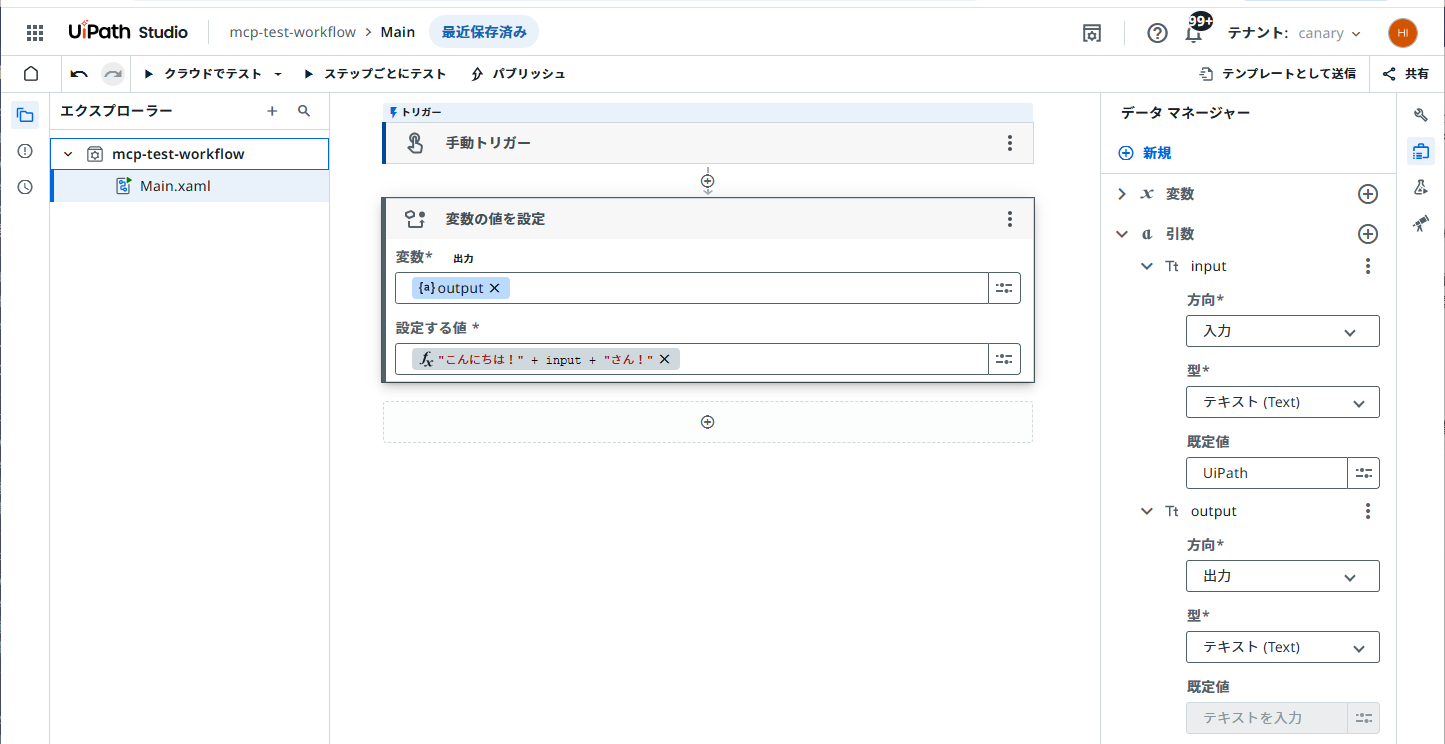Click mcp-test-workflow breadcrumb link
The width and height of the screenshot is (1445, 744).
coord(292,32)
